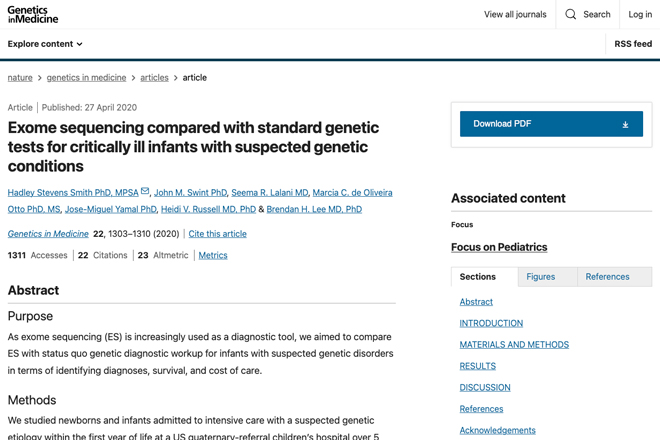Open genetics in medicine breadcrumb link
The height and width of the screenshot is (440, 660).
coord(86,77)
